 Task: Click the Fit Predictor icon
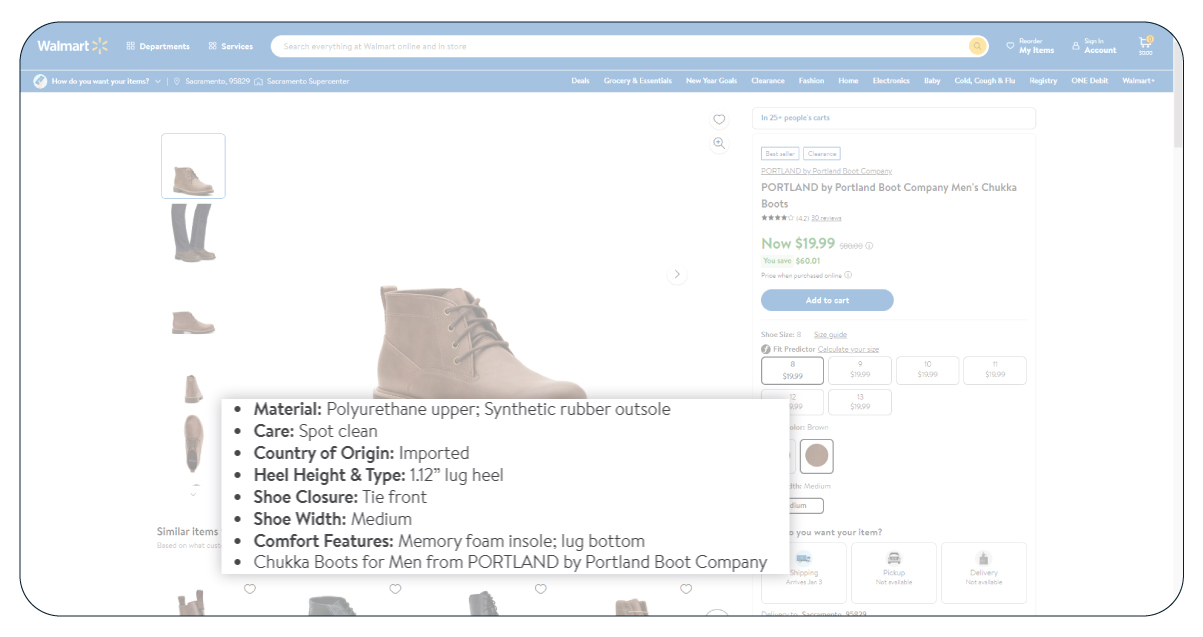[x=766, y=349]
